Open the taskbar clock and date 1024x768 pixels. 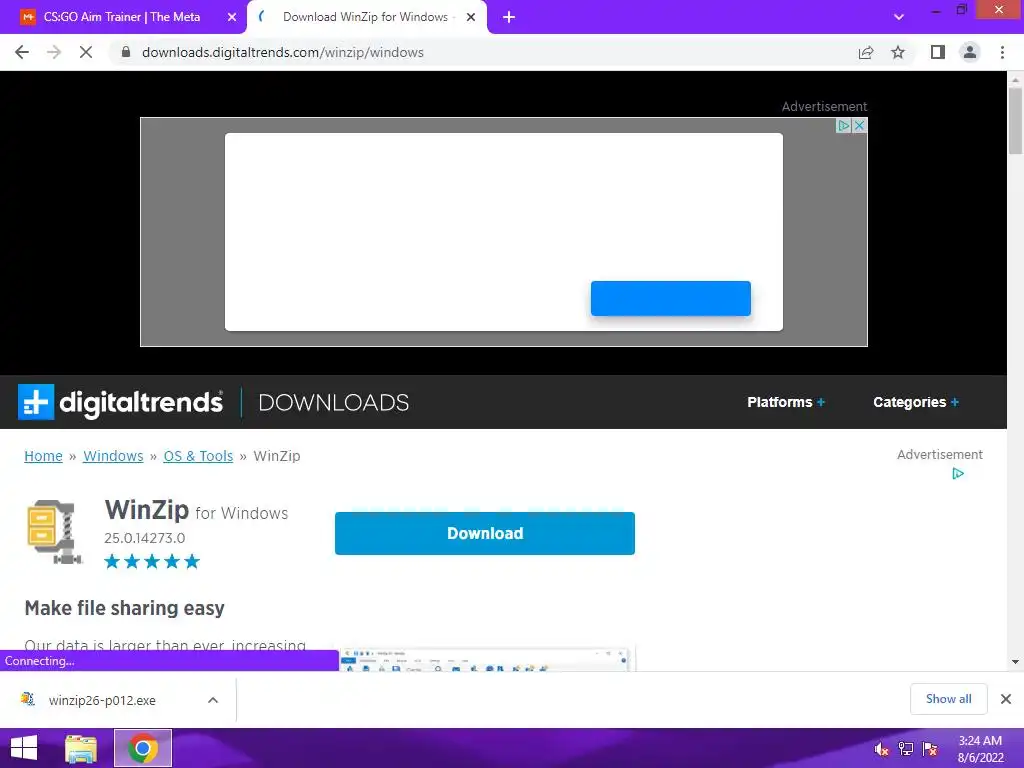pyautogui.click(x=980, y=749)
